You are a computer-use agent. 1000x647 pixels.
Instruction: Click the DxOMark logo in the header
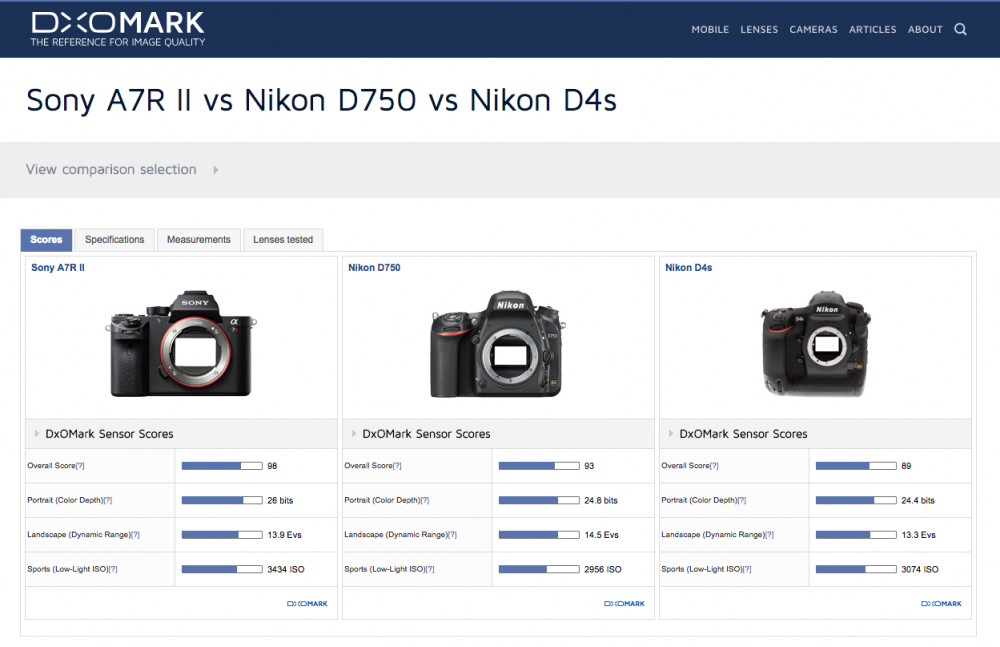tap(118, 29)
